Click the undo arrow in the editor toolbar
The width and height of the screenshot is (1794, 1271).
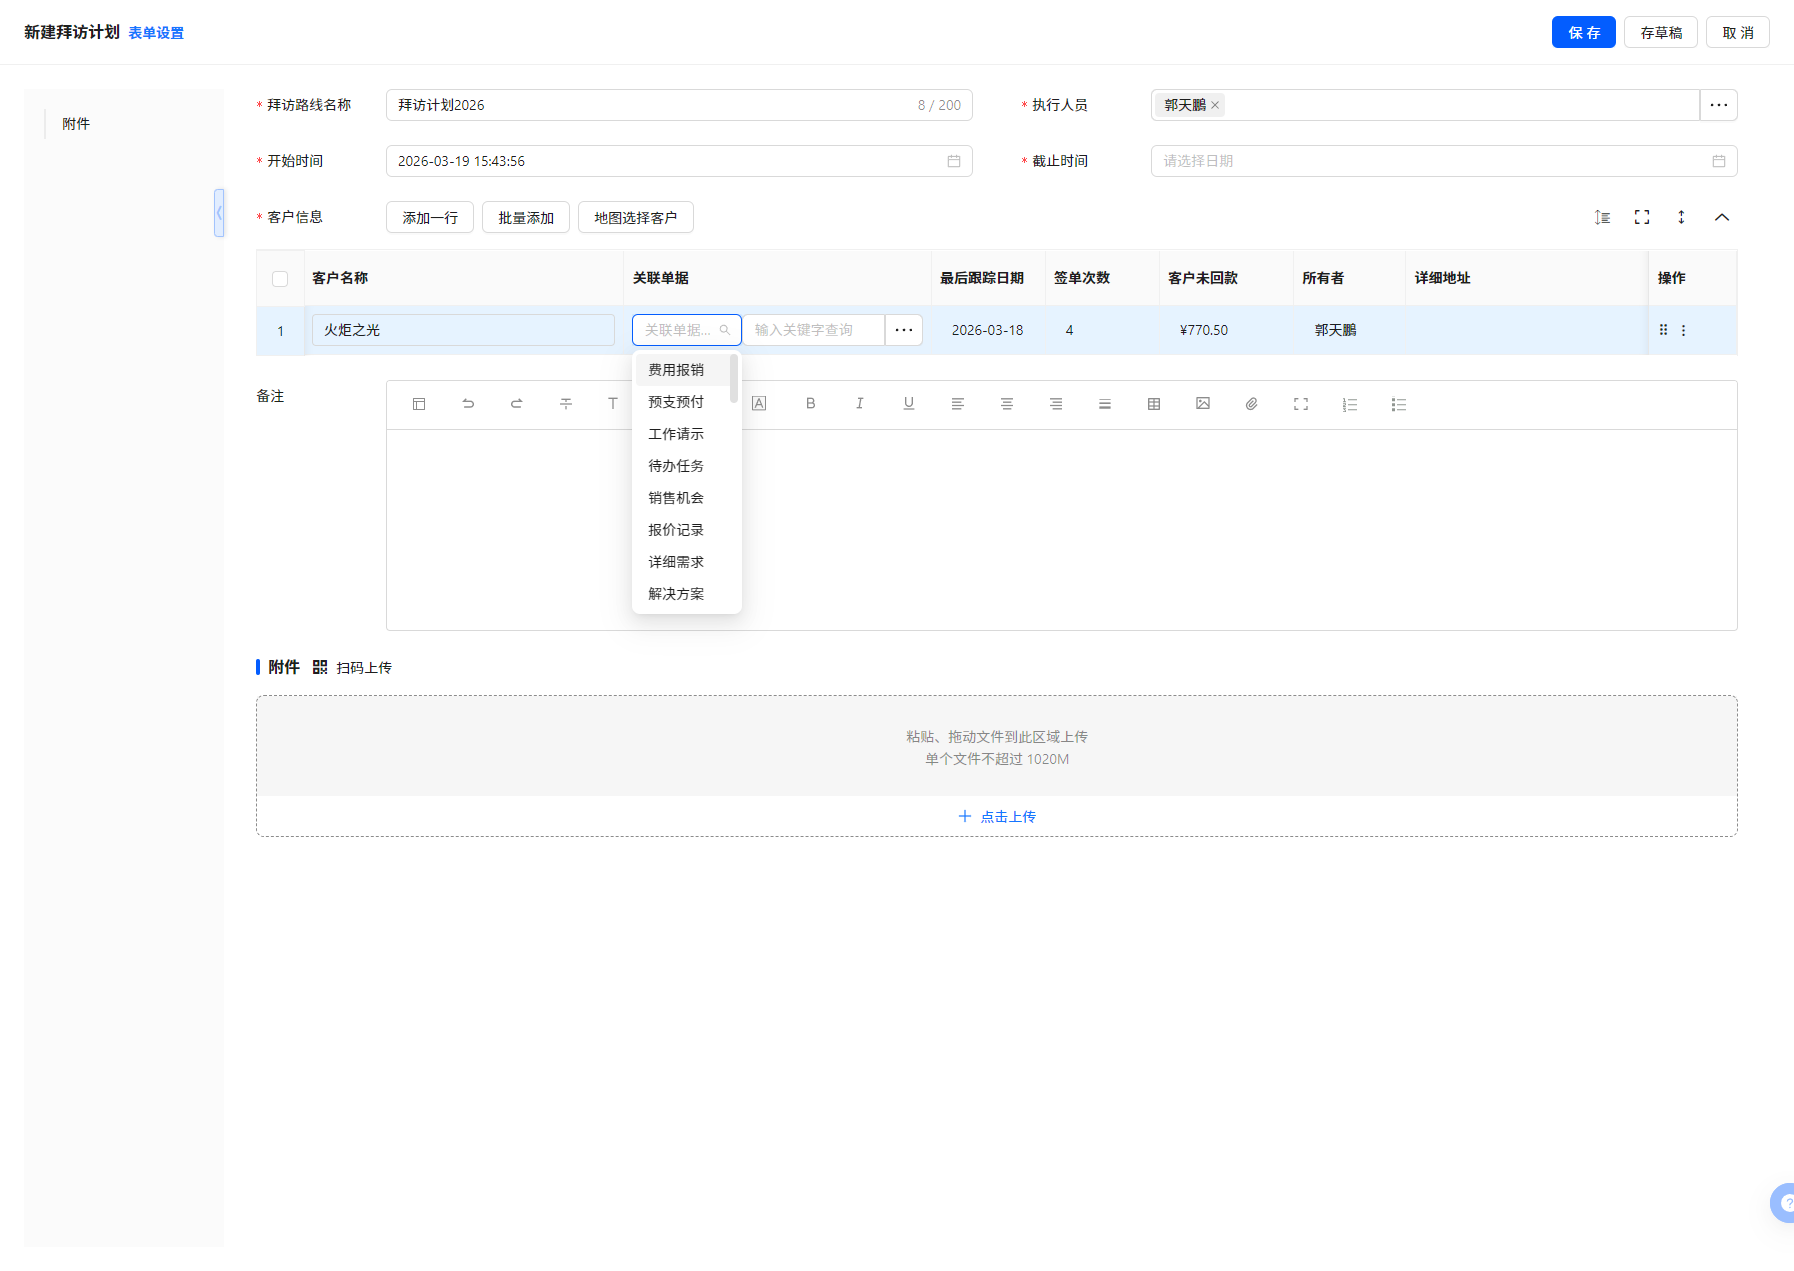point(468,404)
